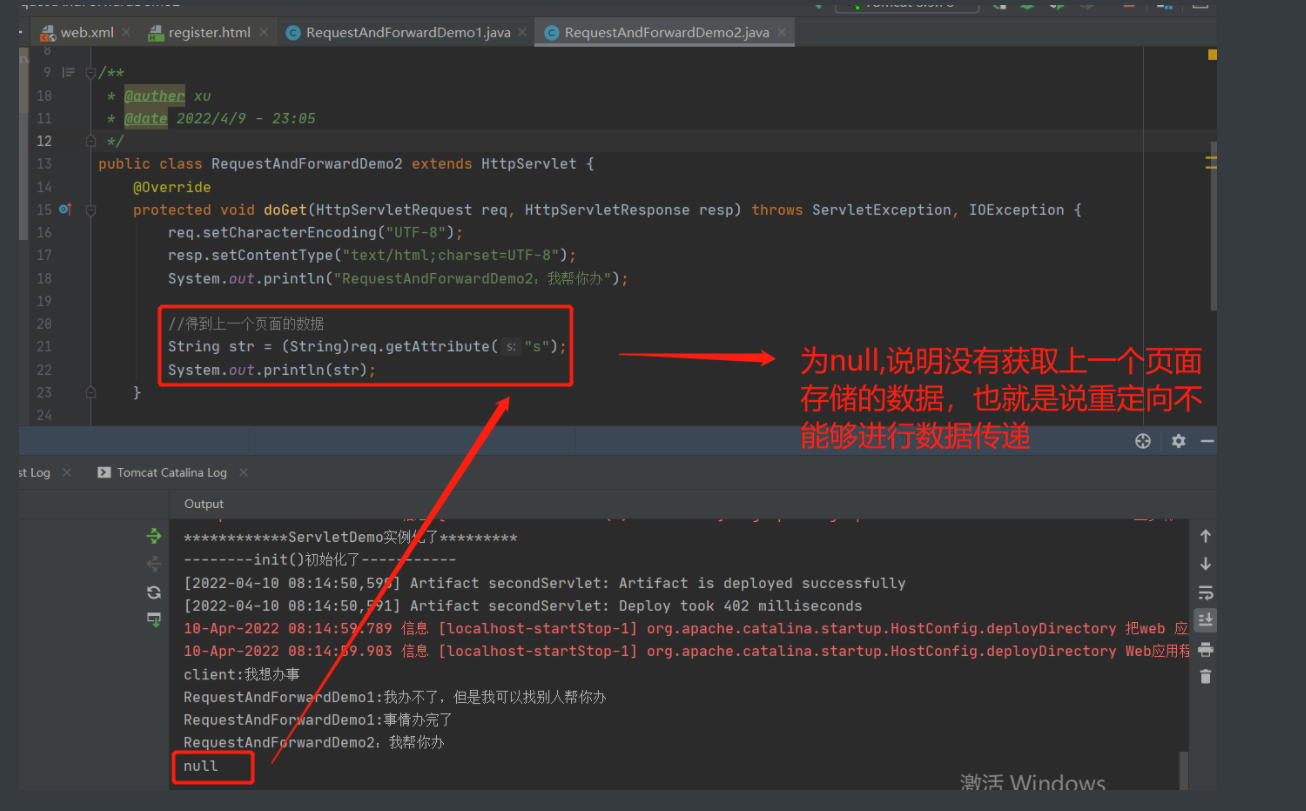The height and width of the screenshot is (811, 1306).
Task: Click the fold end marker on line 12
Action: point(90,142)
